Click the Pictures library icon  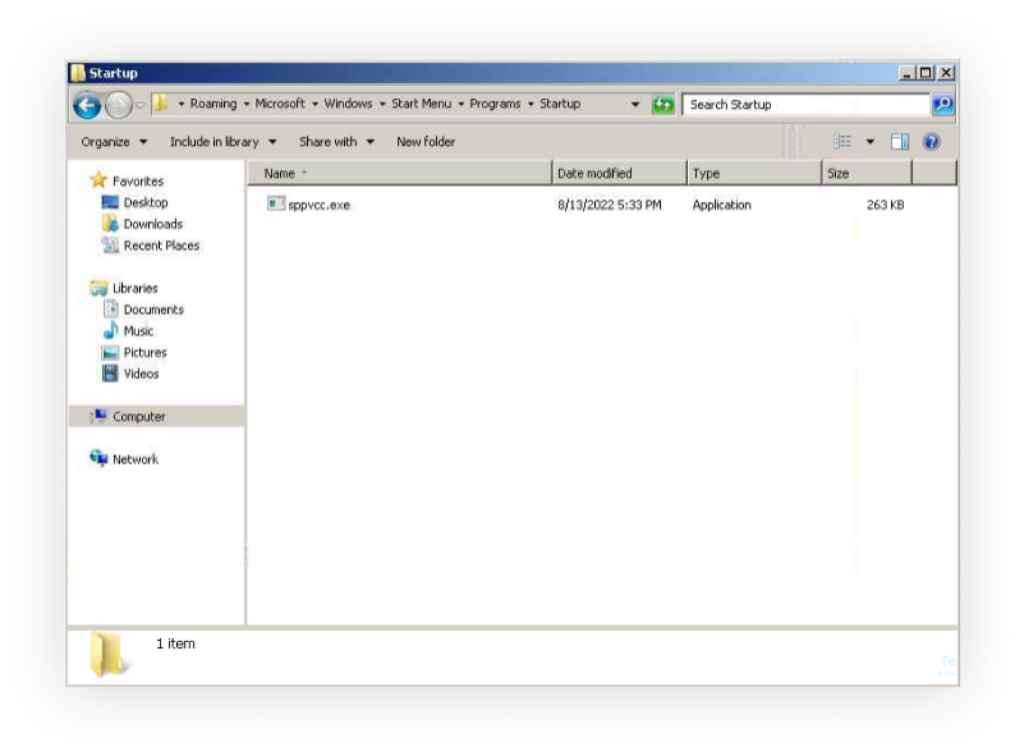point(110,353)
